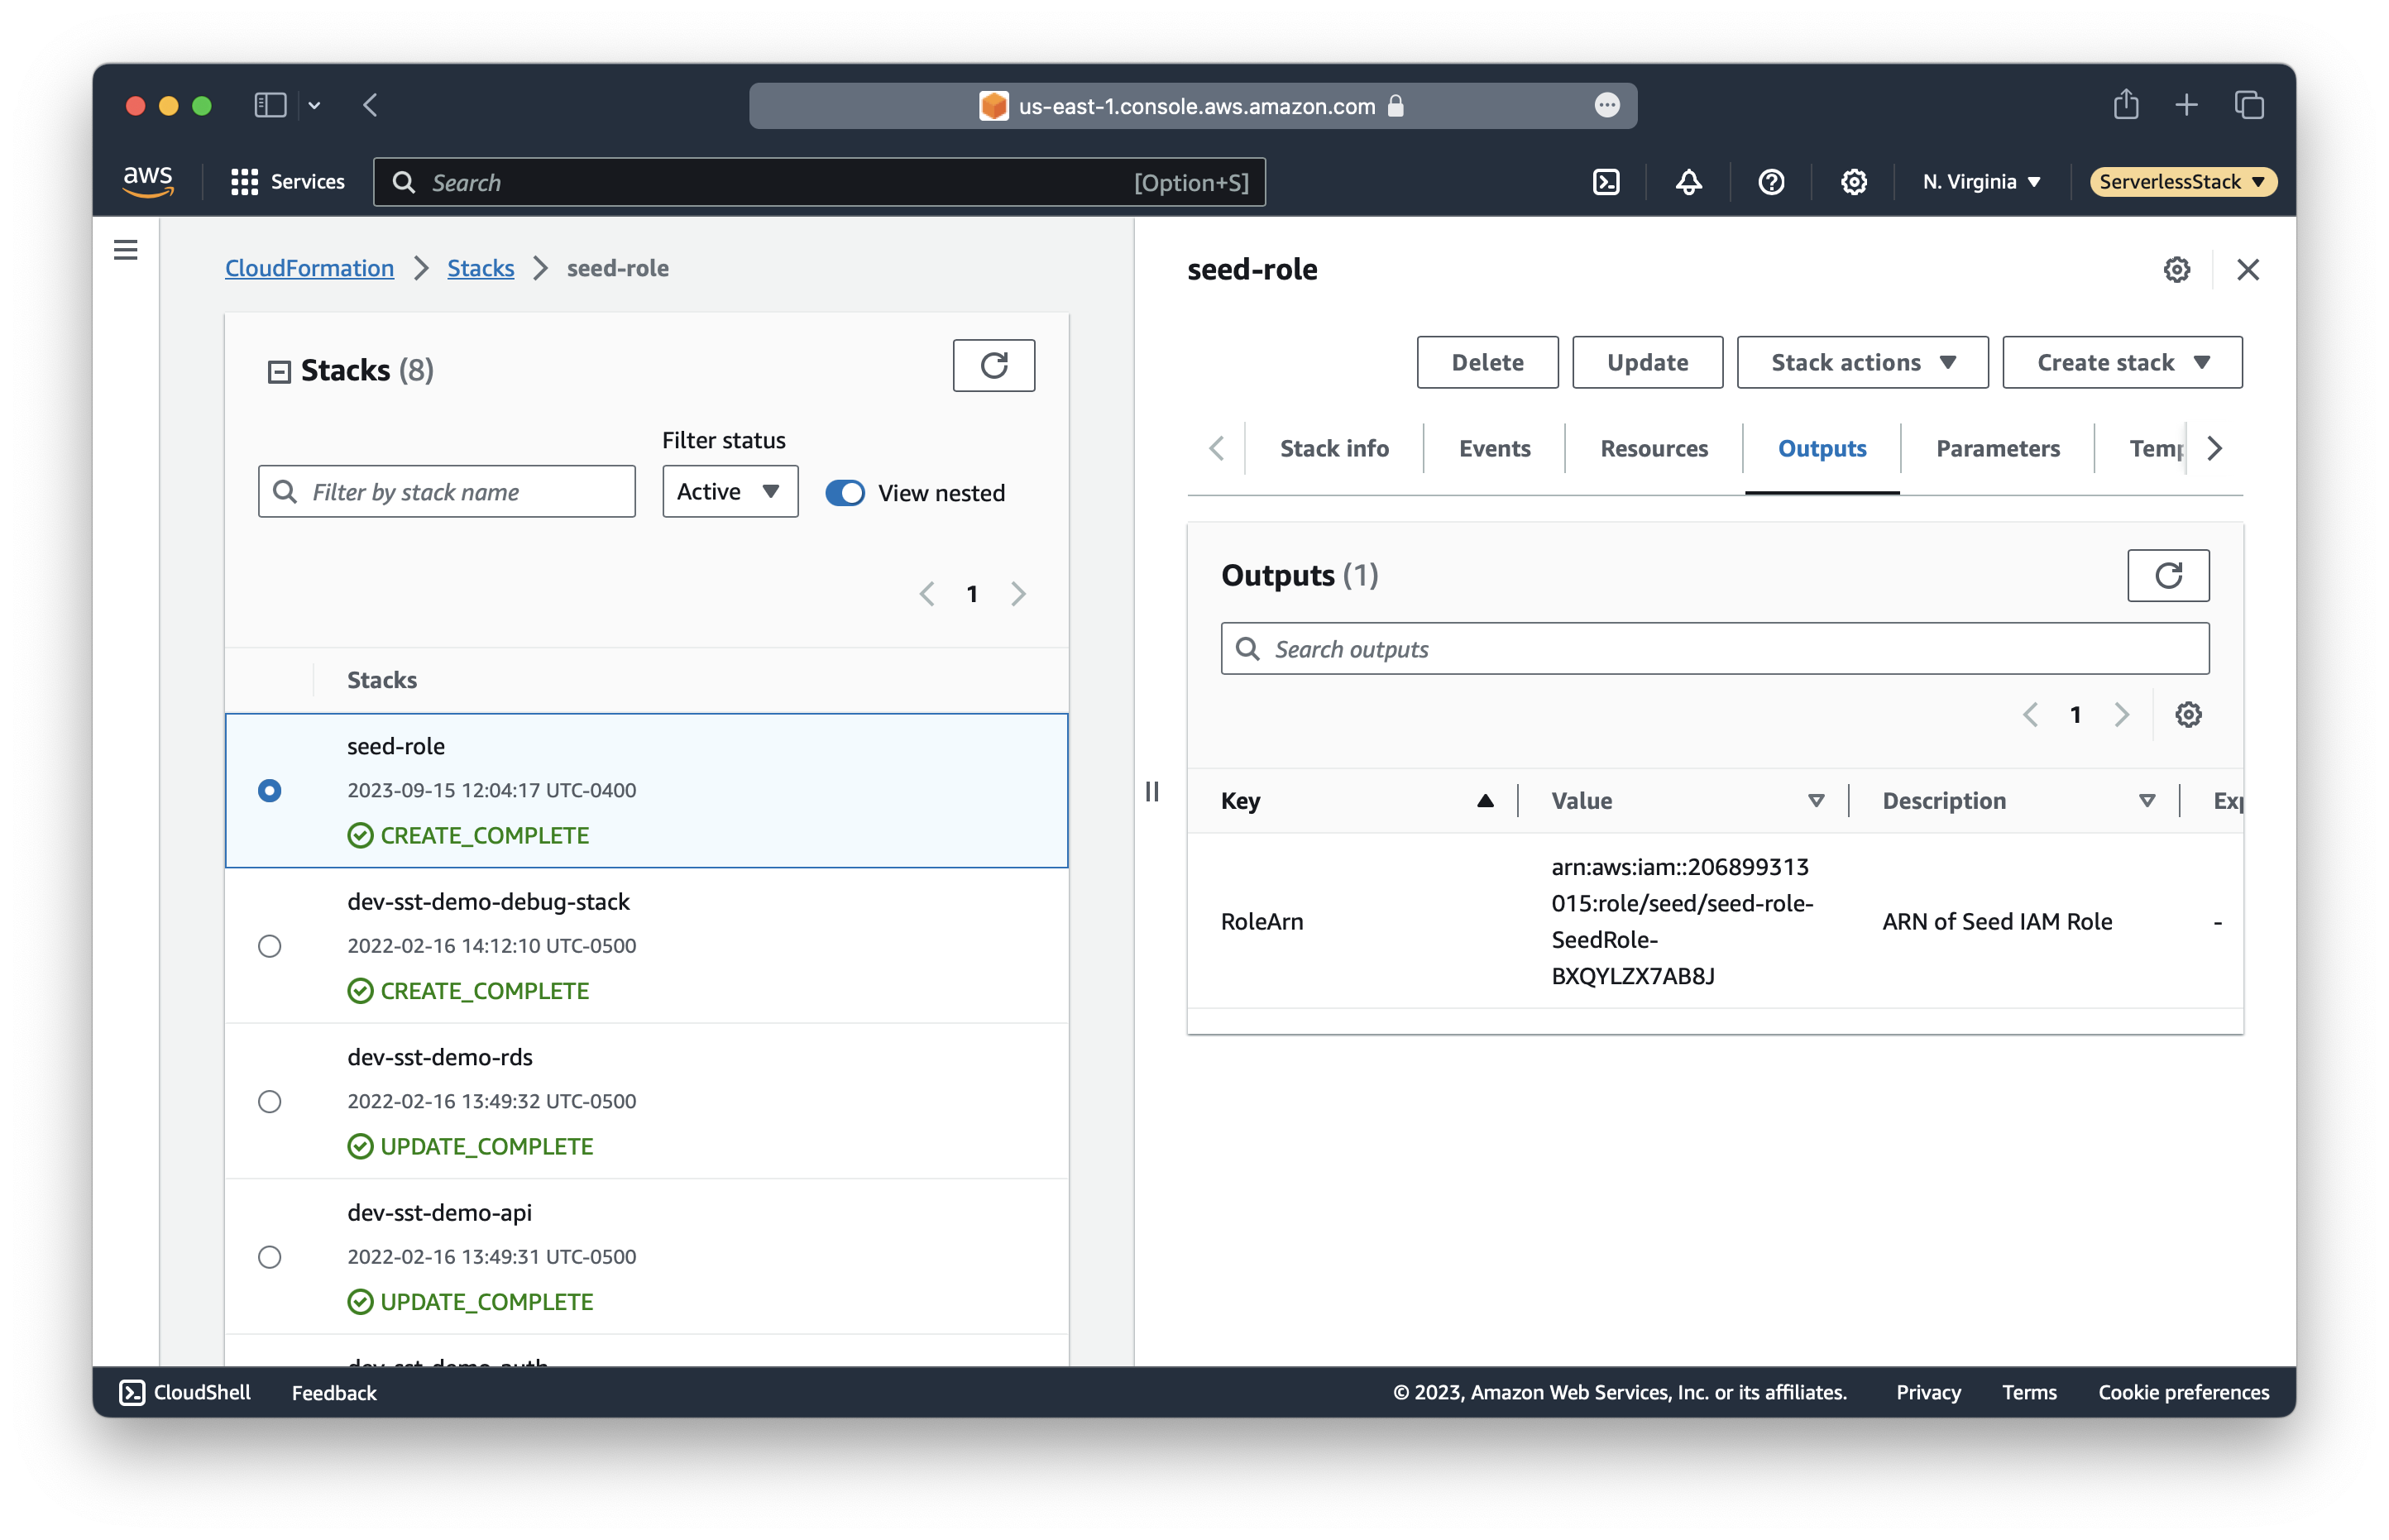
Task: Open the notifications bell icon
Action: 1689,182
